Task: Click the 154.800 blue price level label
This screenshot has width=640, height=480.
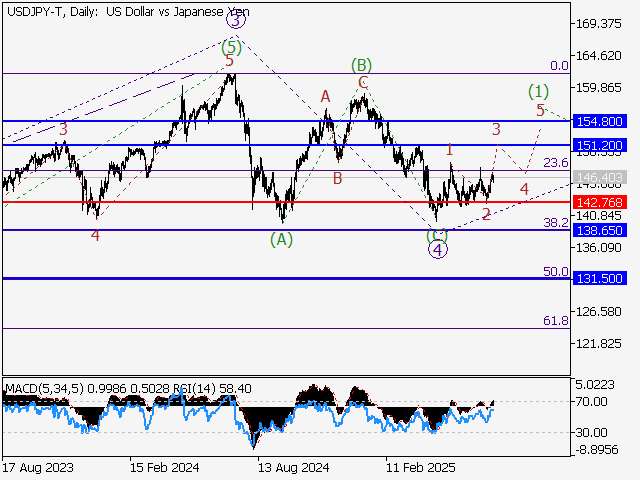Action: tap(600, 121)
